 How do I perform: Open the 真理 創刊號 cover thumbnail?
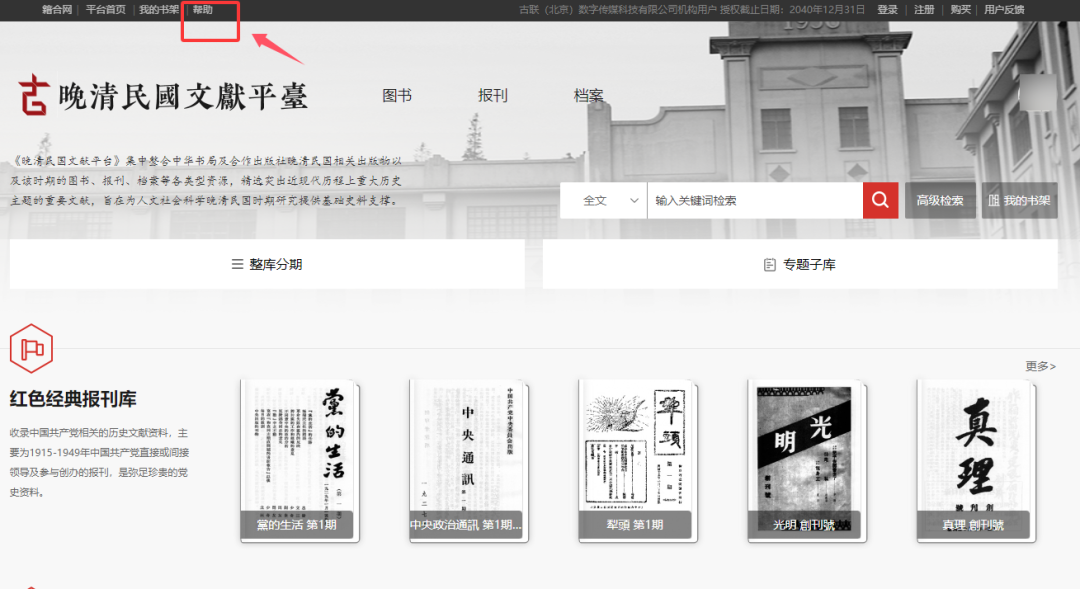click(x=975, y=460)
